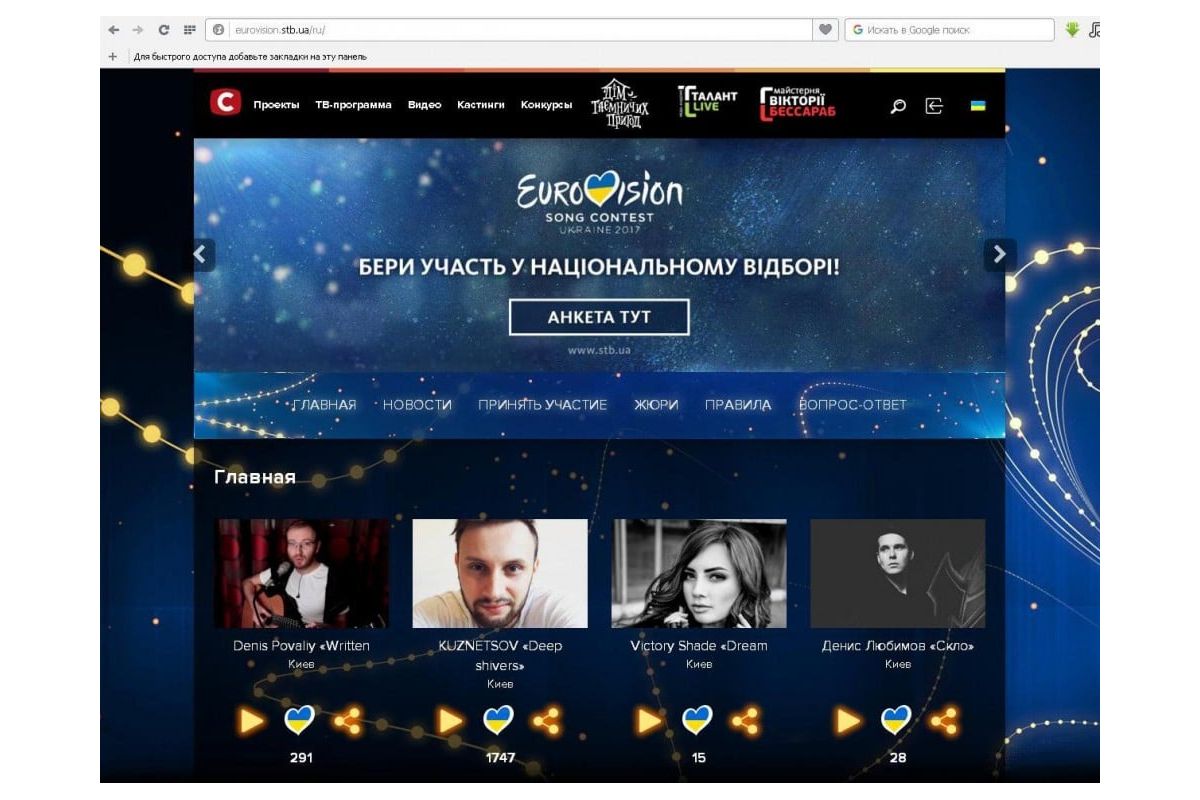Show next banner slide with right arrow
The width and height of the screenshot is (1200, 800).
999,255
